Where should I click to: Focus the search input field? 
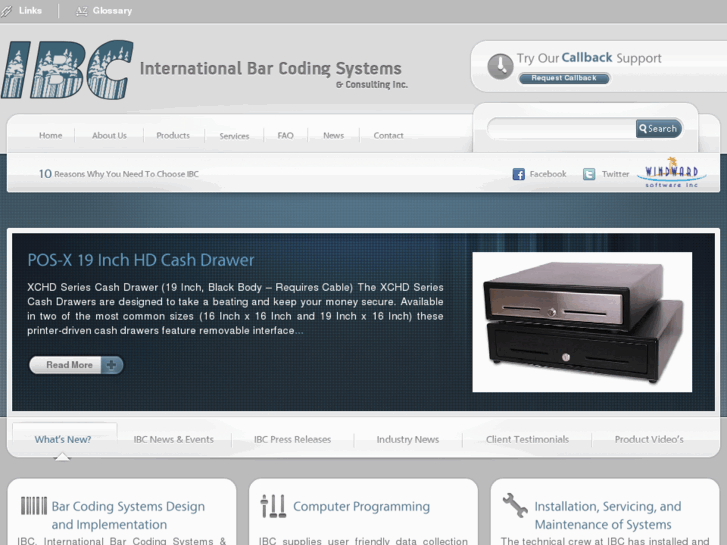click(x=561, y=128)
